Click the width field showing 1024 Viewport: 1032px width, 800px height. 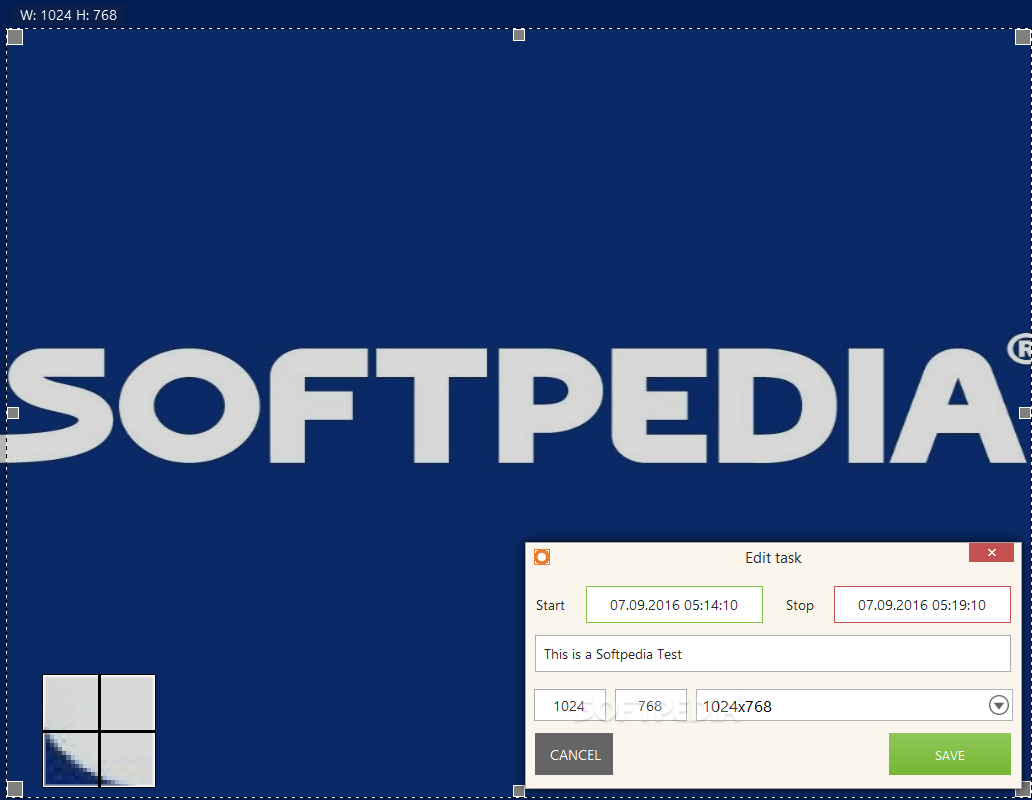[569, 705]
